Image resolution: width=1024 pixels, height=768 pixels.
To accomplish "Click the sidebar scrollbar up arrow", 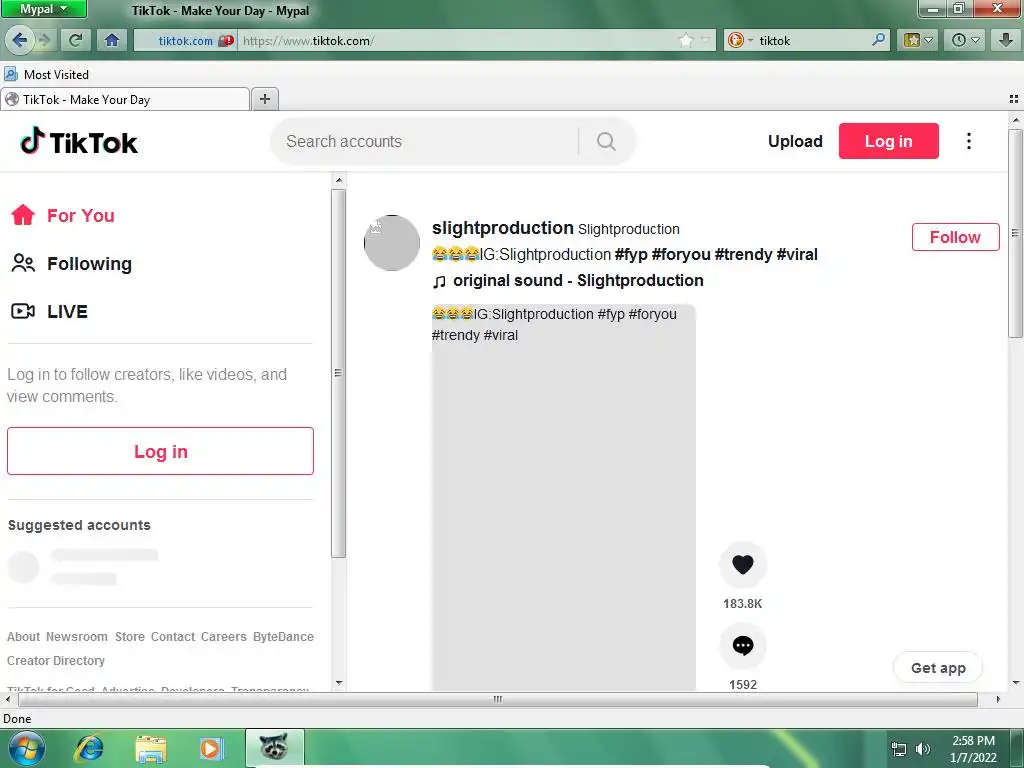I will coord(338,180).
